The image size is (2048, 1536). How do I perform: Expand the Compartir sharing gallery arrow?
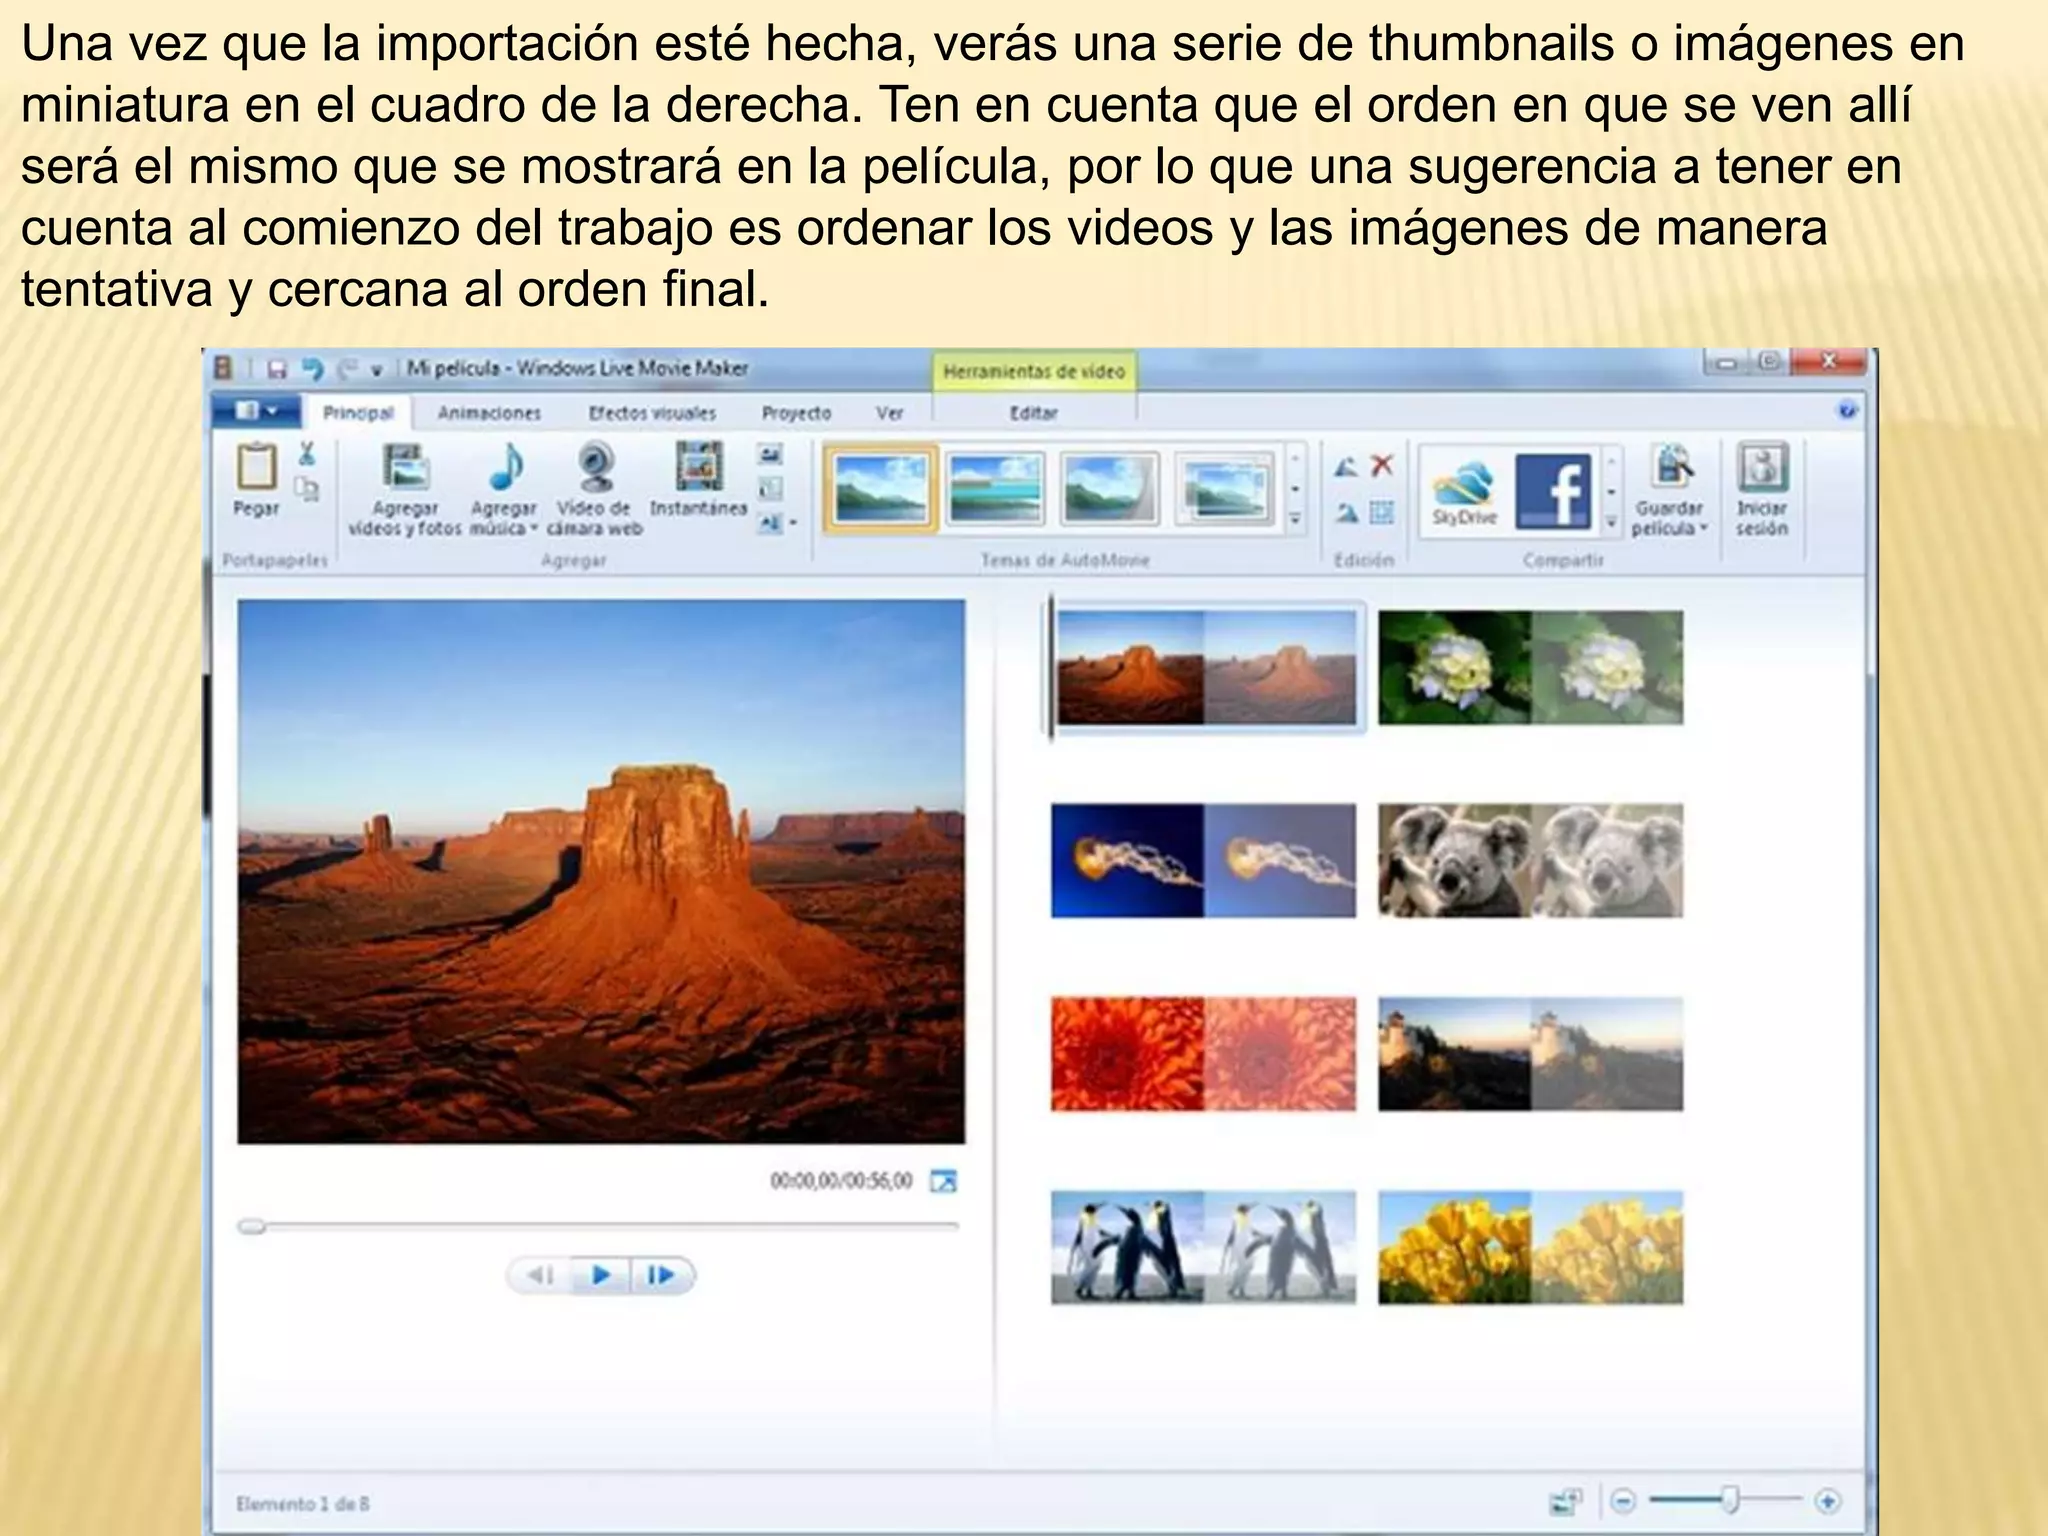tap(1611, 522)
